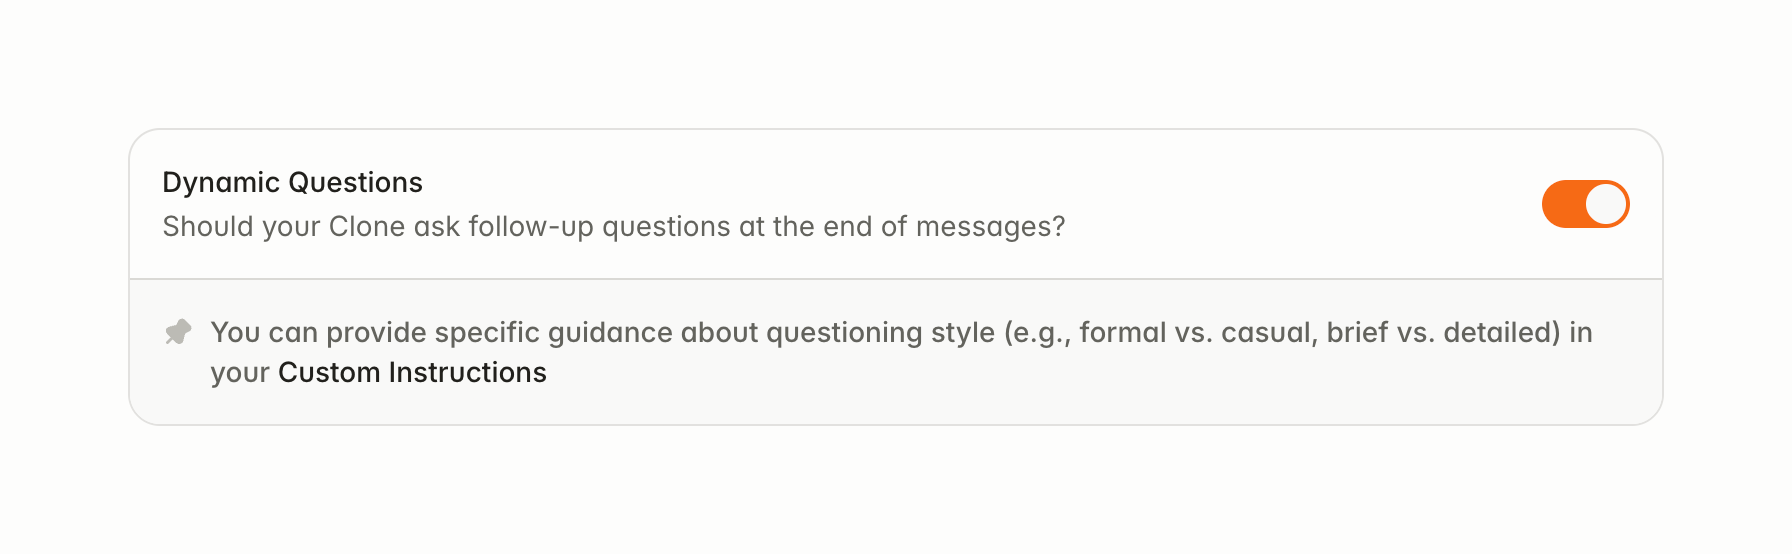Go to Custom Instructions from the hint

tap(412, 372)
